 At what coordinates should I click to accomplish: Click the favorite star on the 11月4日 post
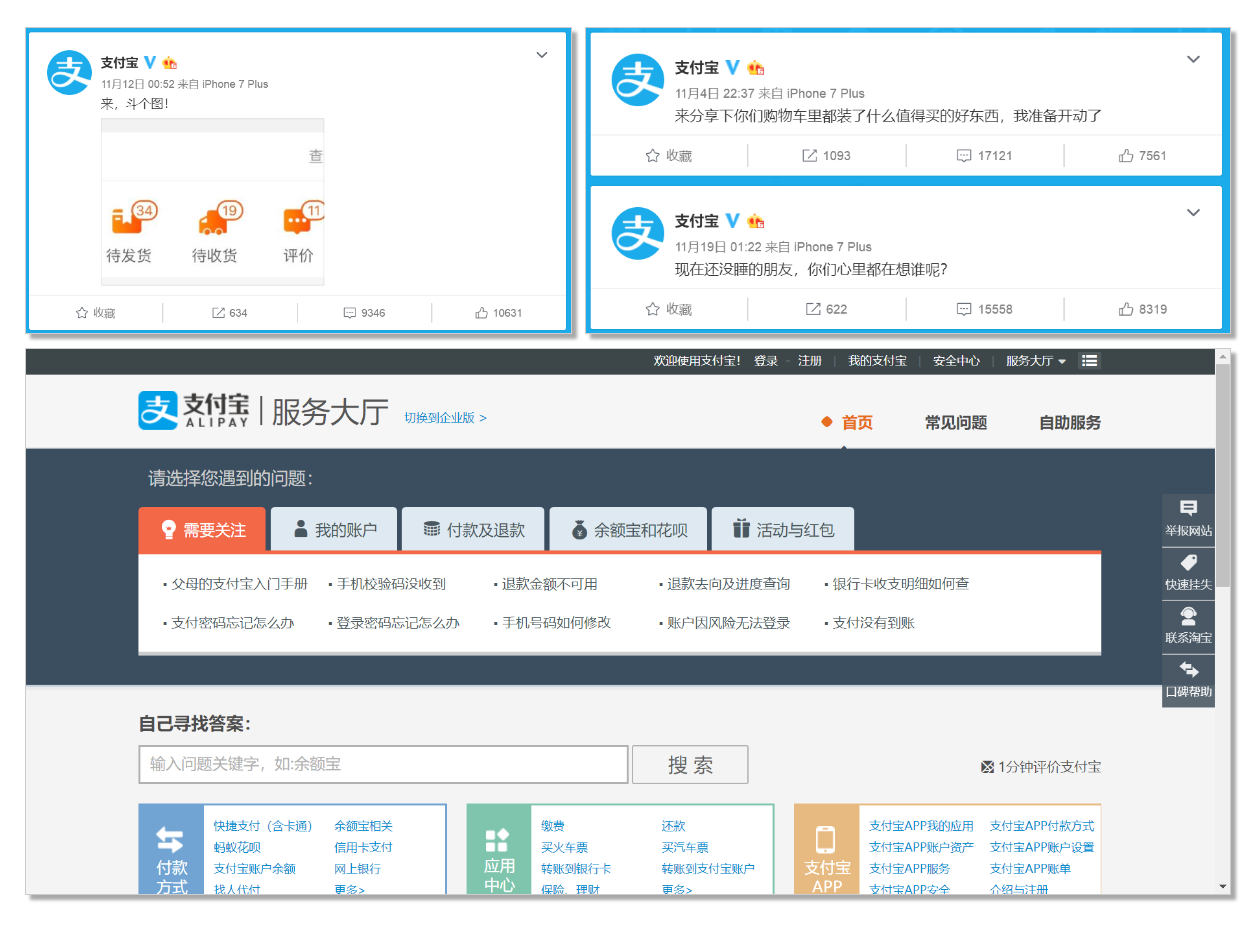pyautogui.click(x=653, y=156)
